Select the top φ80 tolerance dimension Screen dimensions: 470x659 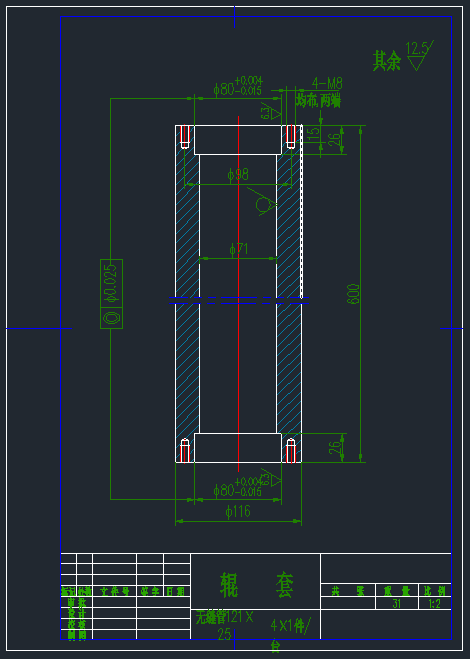click(x=238, y=87)
